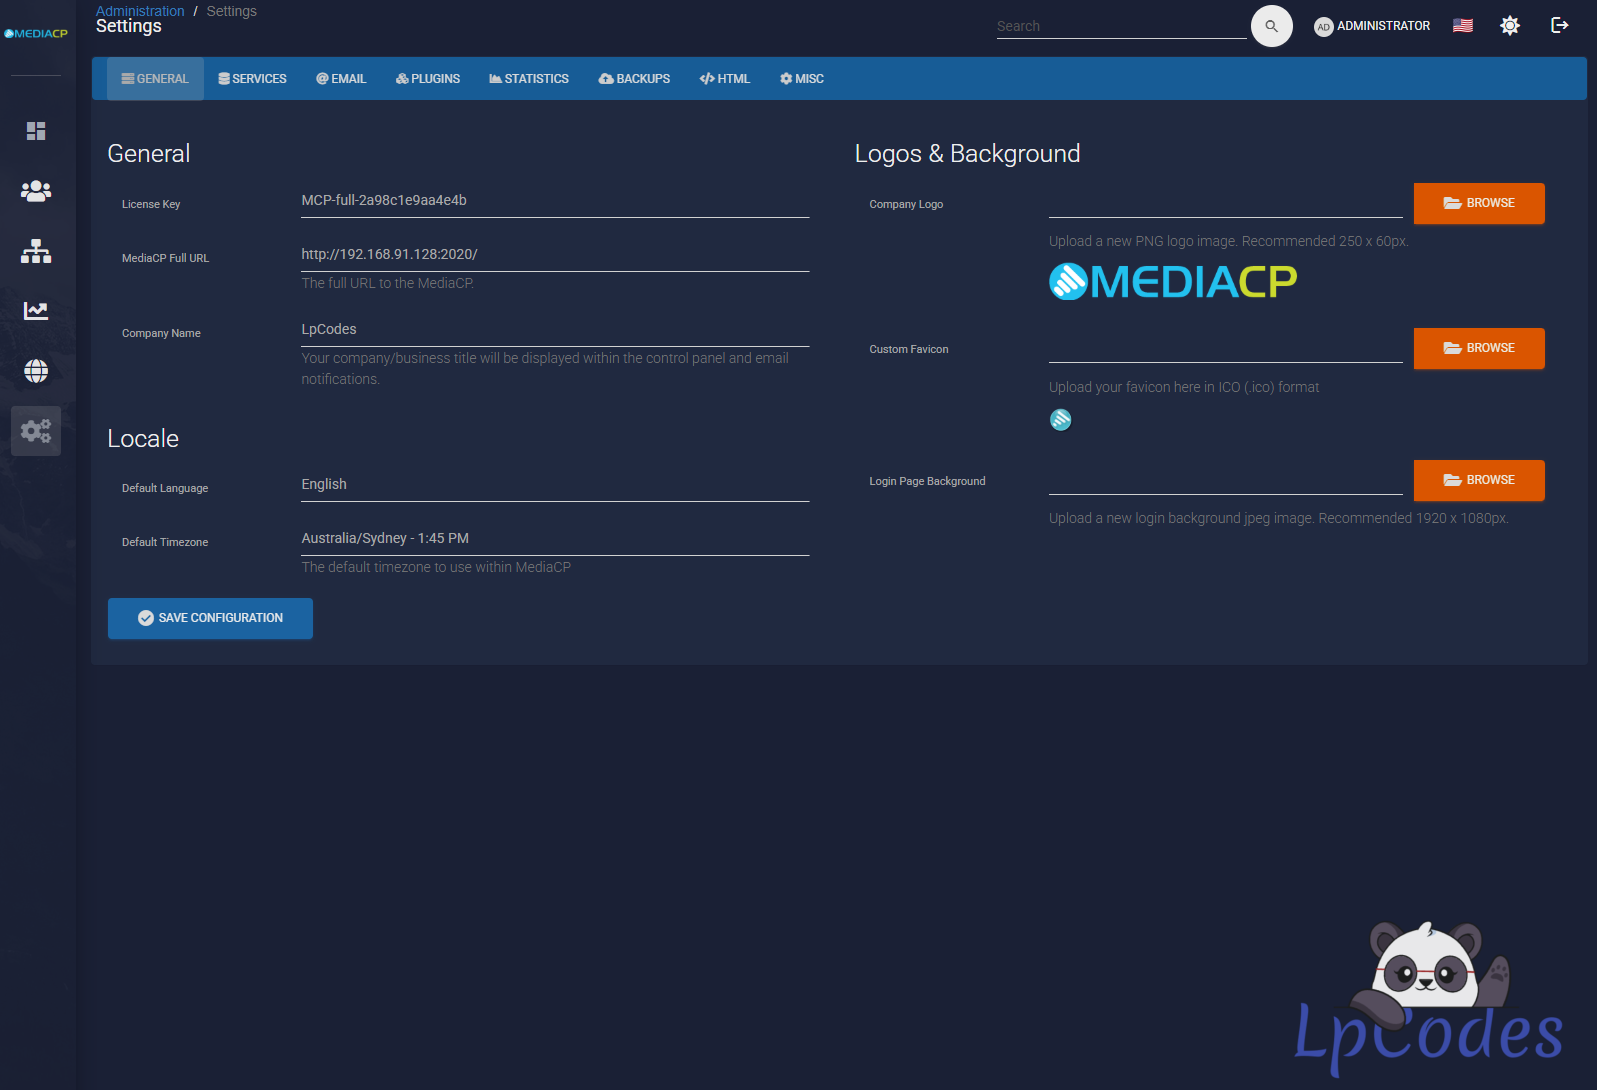Click the Company Name input field

[x=554, y=330]
